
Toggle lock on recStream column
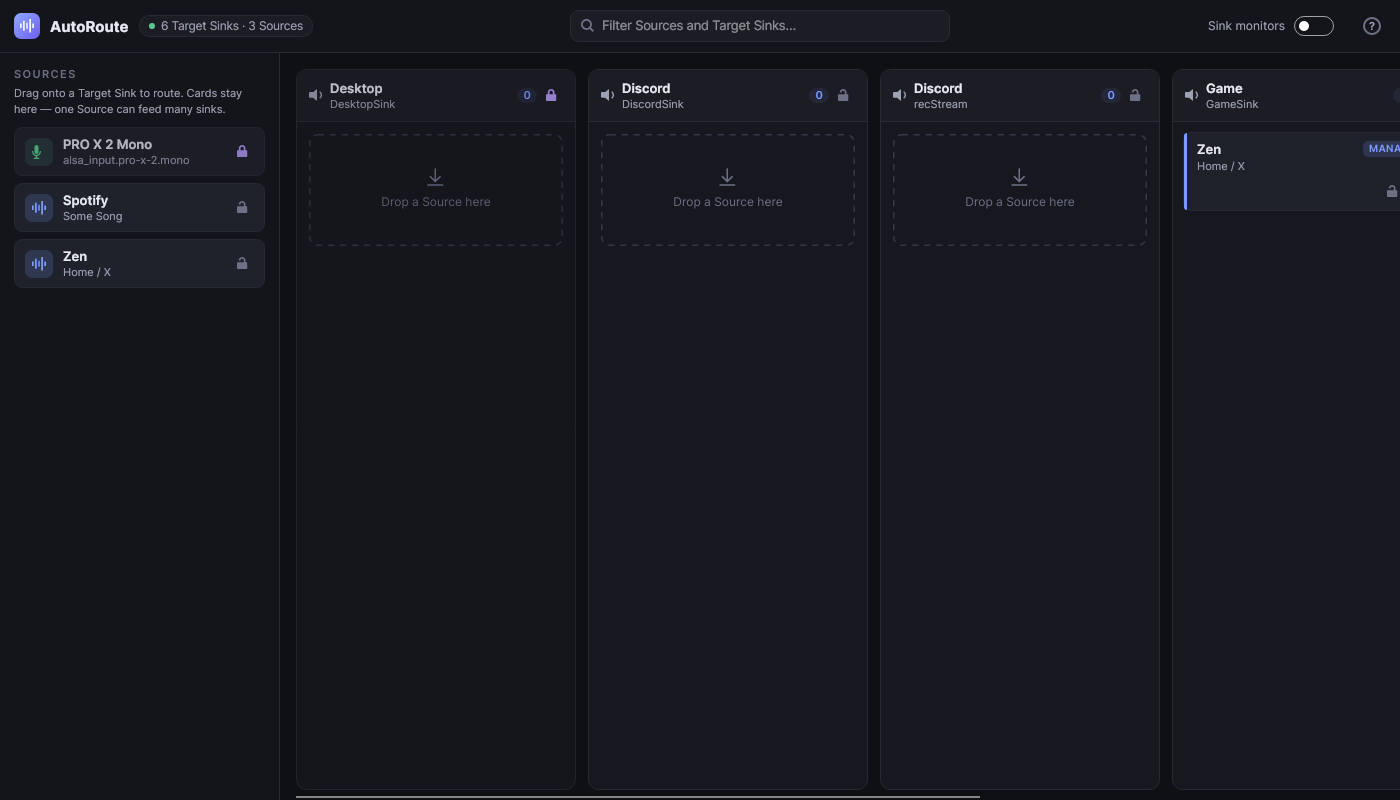tap(1135, 96)
